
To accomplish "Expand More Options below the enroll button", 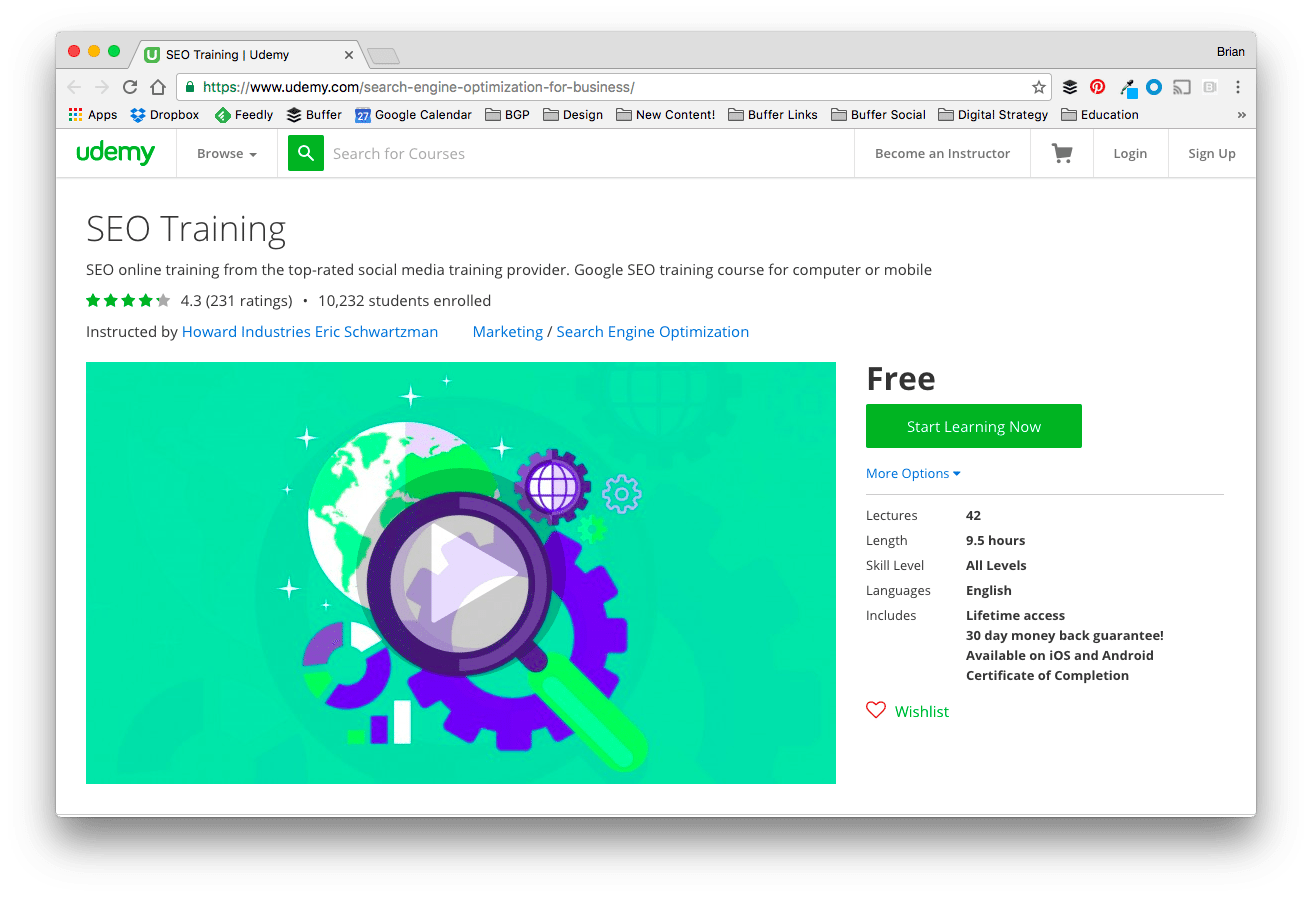I will point(912,472).
